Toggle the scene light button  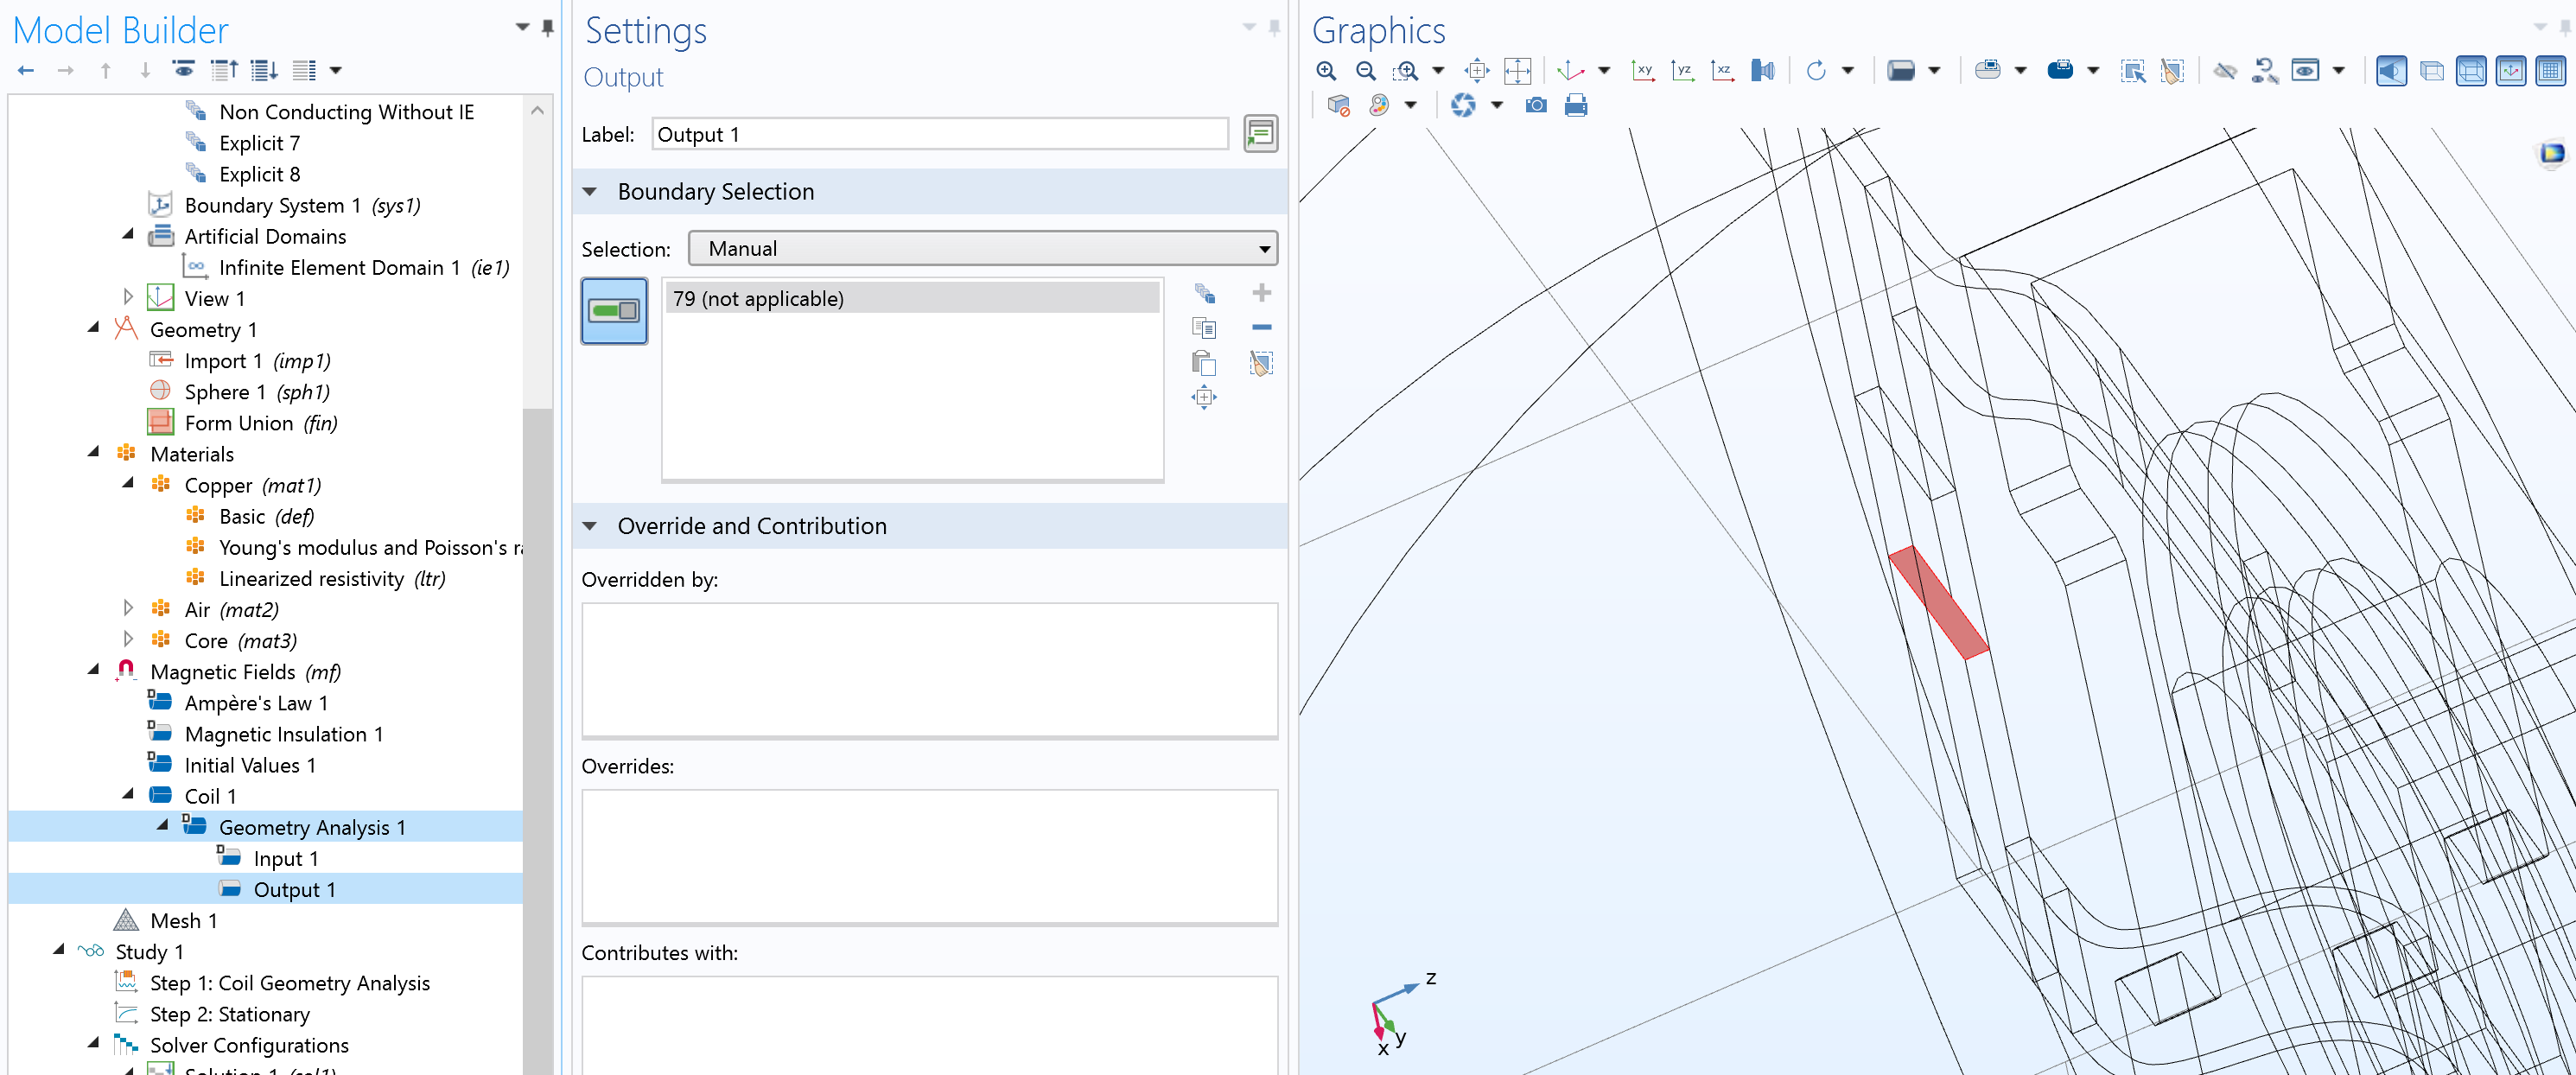pos(2391,70)
